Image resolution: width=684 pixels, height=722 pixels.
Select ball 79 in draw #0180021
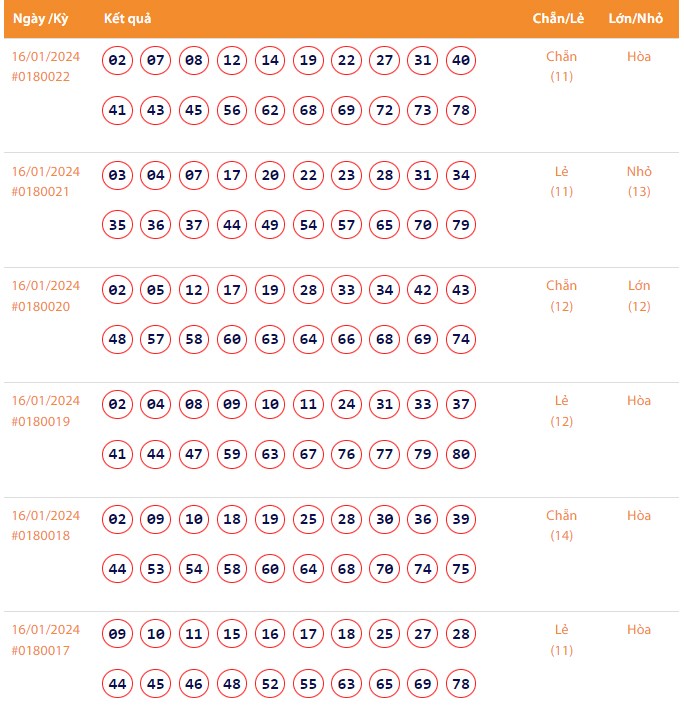pos(461,225)
